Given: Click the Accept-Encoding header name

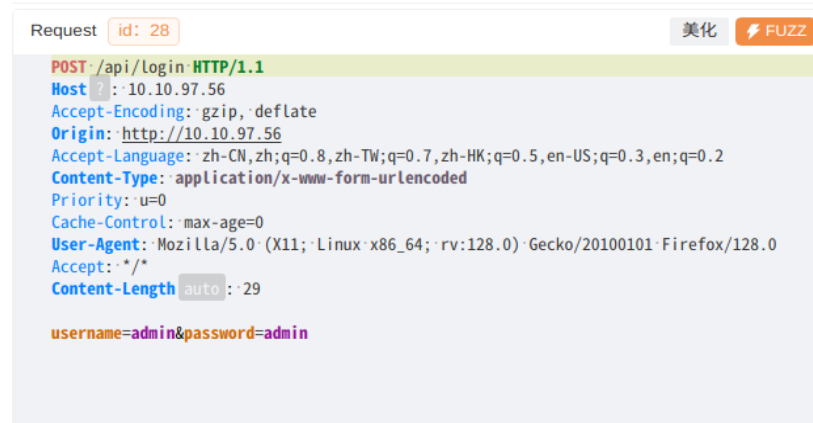Looking at the screenshot, I should point(118,112).
